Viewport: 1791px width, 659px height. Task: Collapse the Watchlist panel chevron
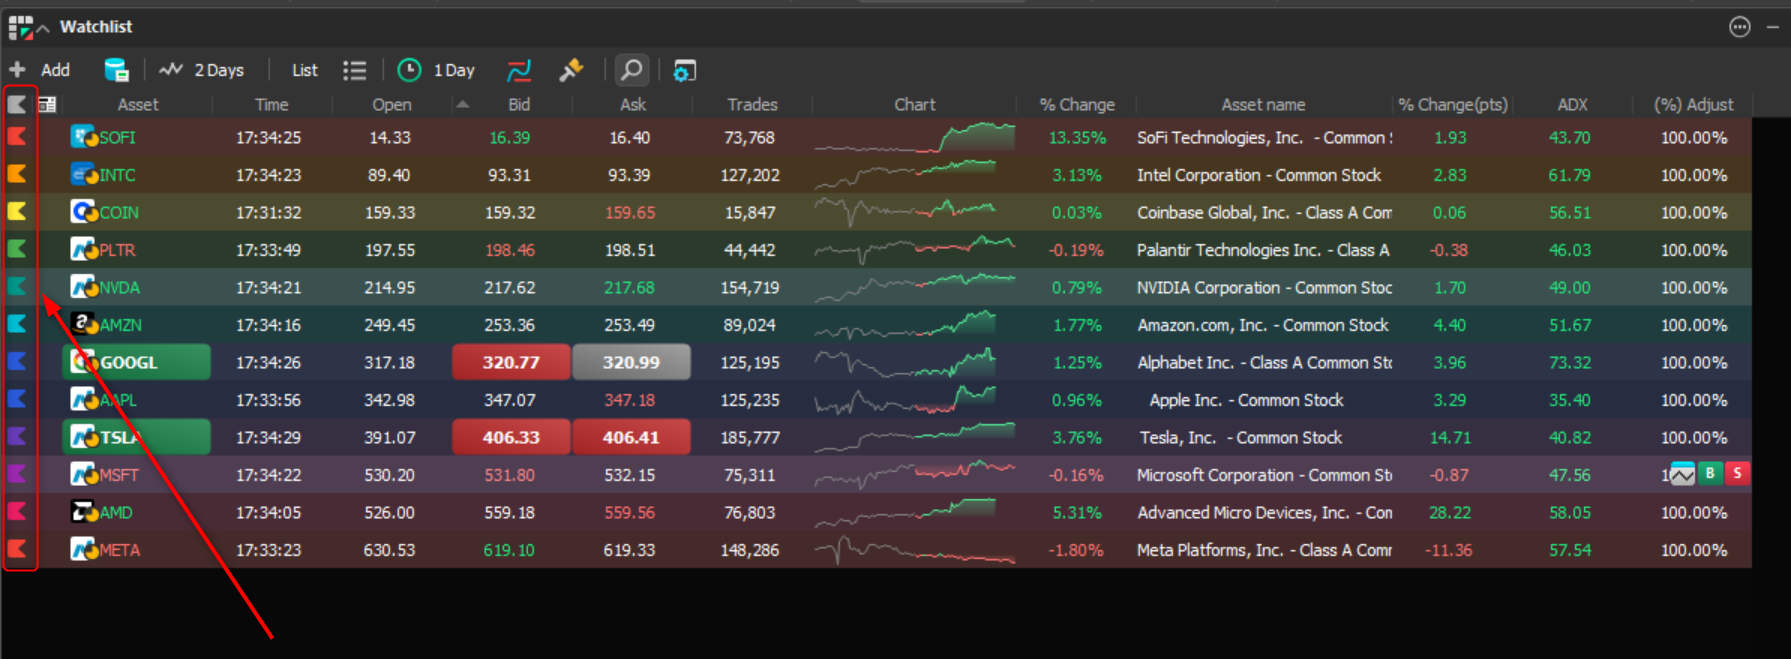[42, 28]
